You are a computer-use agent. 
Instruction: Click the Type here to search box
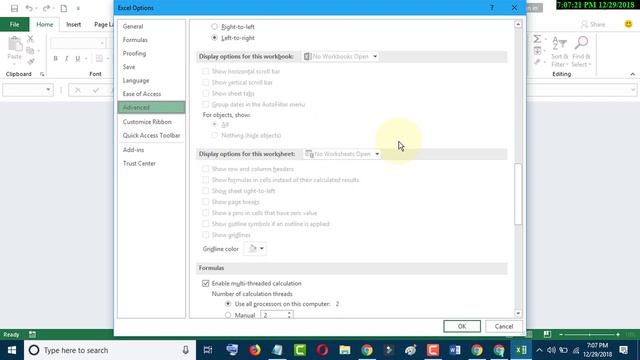[x=109, y=350]
